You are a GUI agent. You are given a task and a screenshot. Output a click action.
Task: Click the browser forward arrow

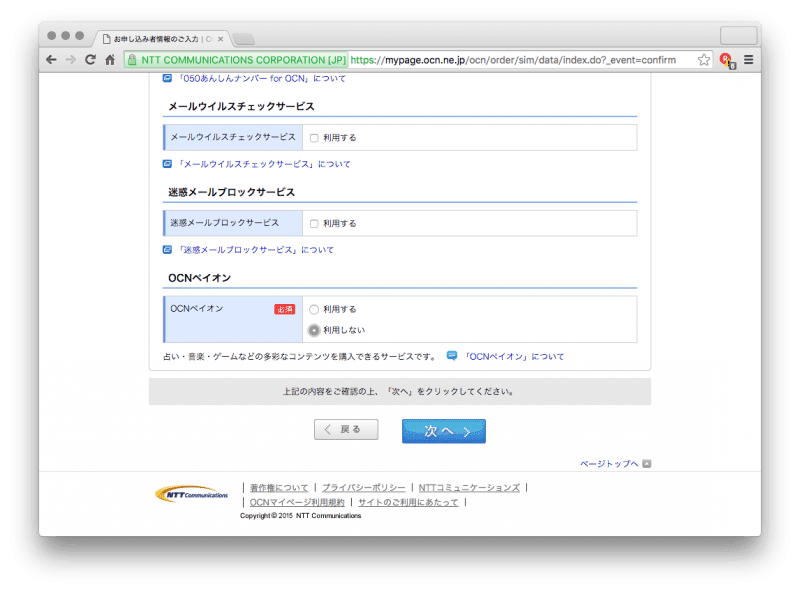pos(71,60)
